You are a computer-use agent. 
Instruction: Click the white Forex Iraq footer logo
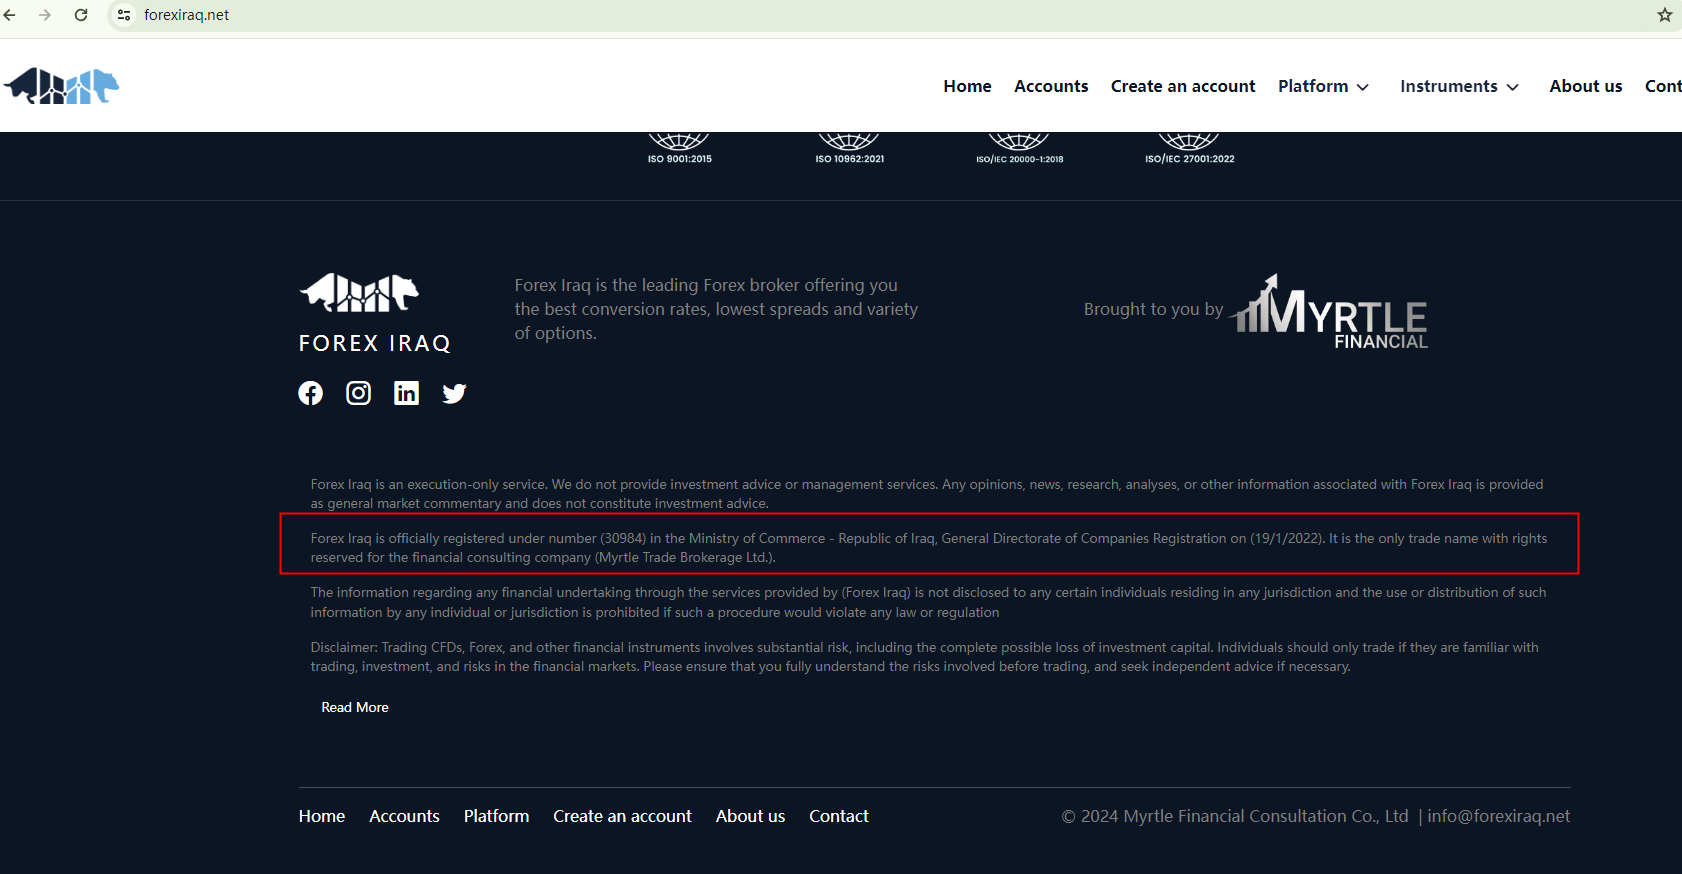click(x=359, y=292)
